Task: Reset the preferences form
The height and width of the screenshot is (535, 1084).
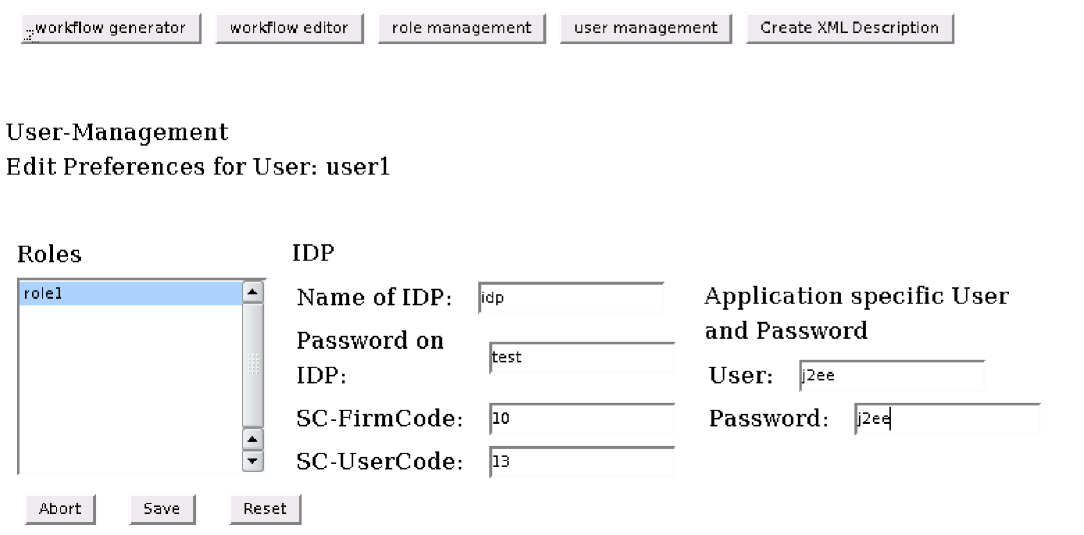Action: point(265,508)
